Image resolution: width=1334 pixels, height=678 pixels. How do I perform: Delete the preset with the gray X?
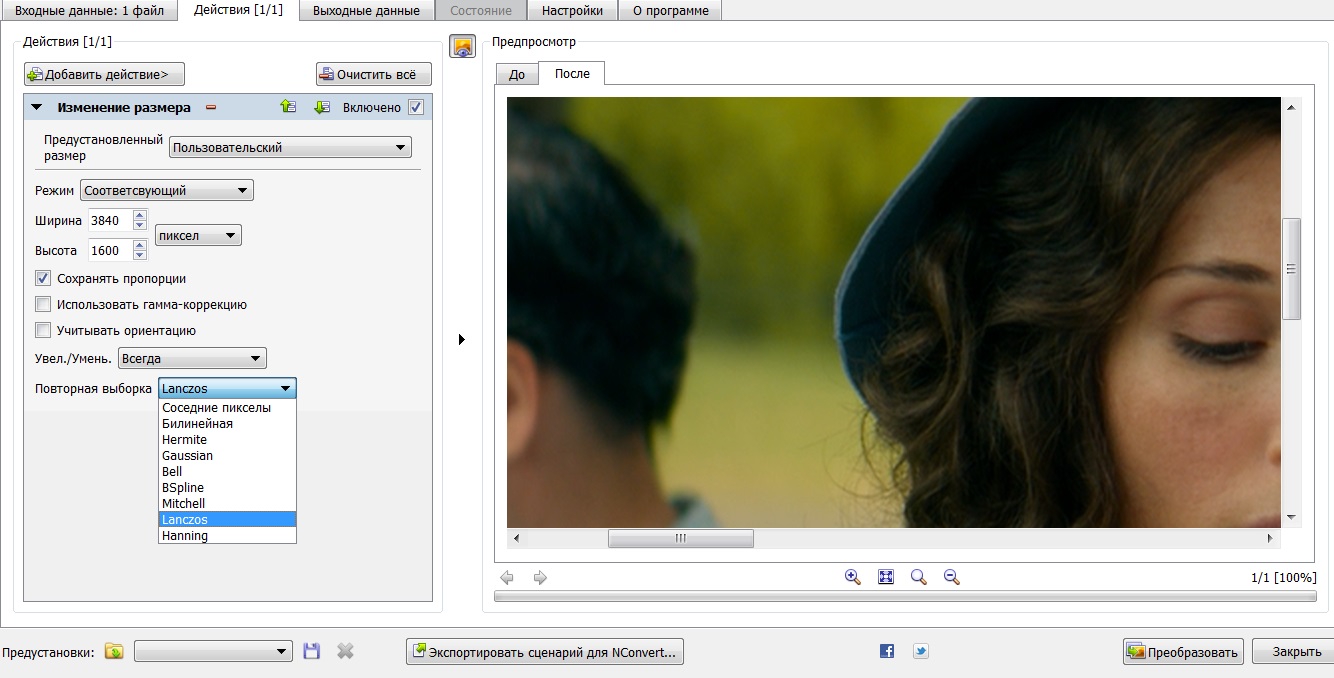tap(345, 651)
